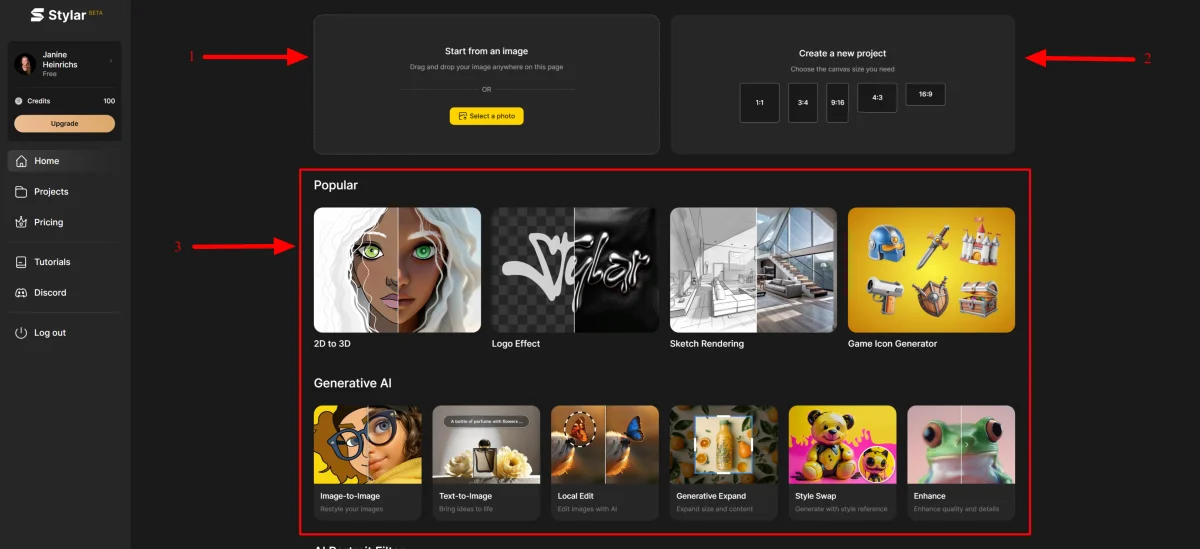The width and height of the screenshot is (1200, 549).
Task: Click the Select a photo button
Action: pos(486,116)
